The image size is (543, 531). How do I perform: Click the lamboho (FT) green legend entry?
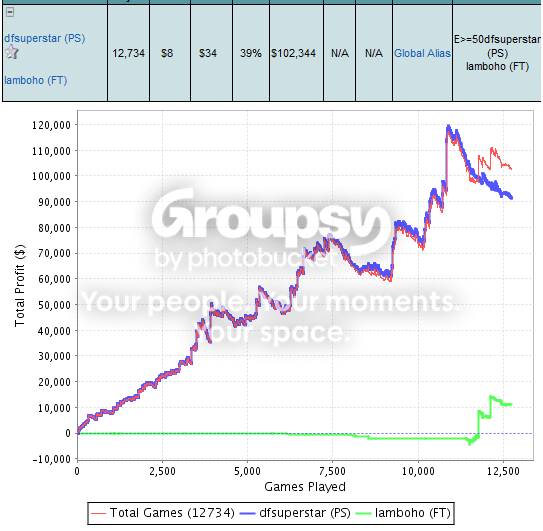pos(403,513)
